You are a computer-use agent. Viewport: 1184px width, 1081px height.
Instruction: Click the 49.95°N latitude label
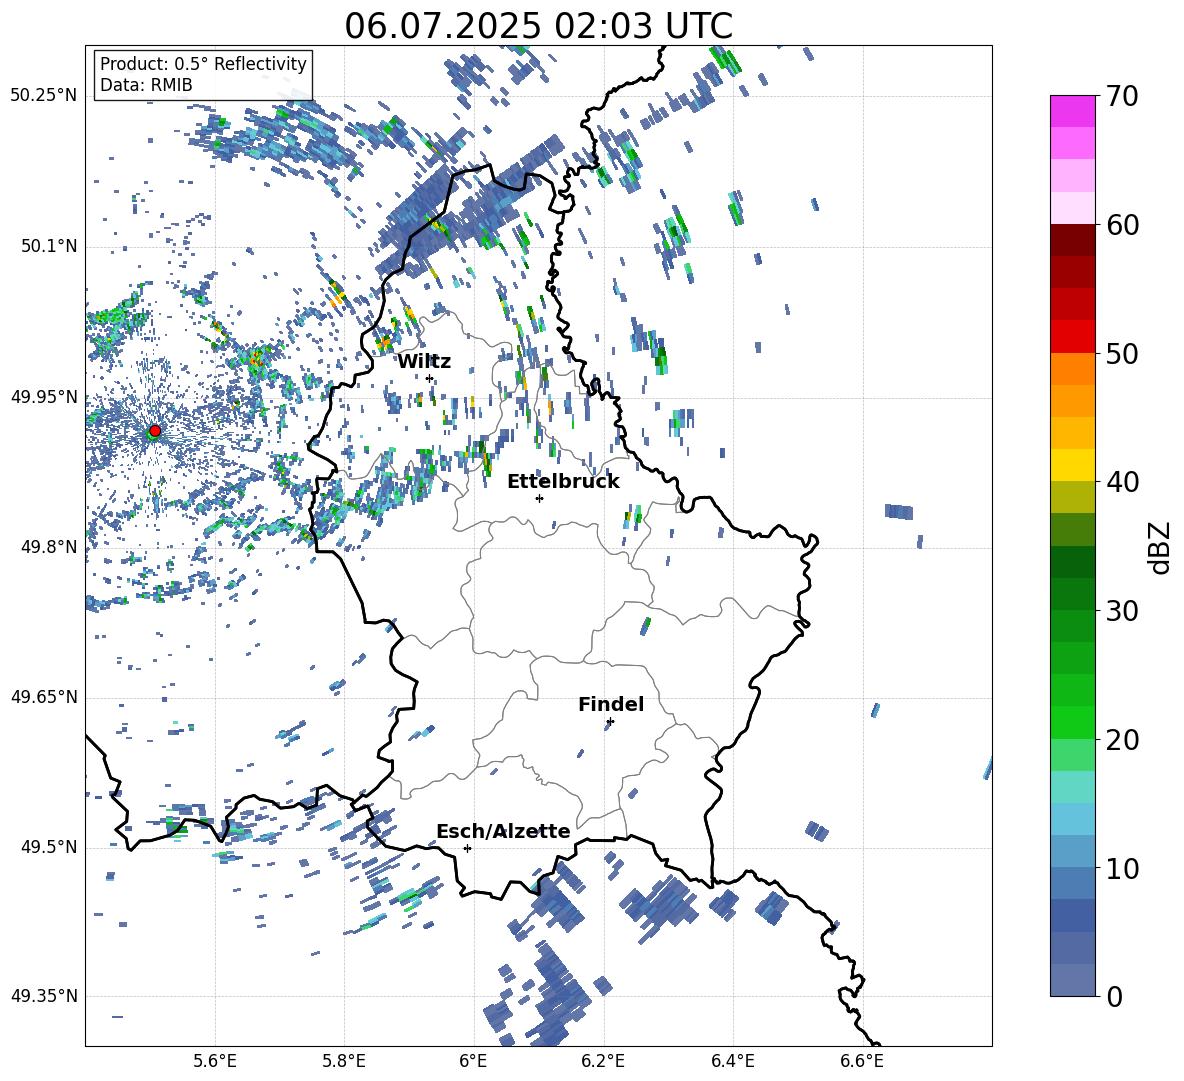pyautogui.click(x=44, y=396)
